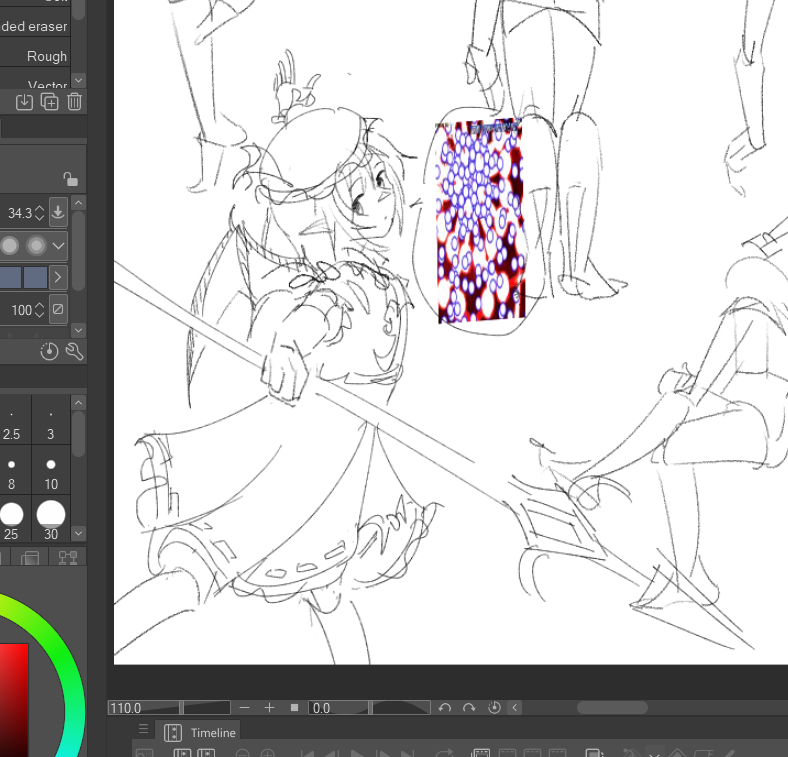The width and height of the screenshot is (788, 757).
Task: Zoom out canvas with minus button
Action: (245, 708)
